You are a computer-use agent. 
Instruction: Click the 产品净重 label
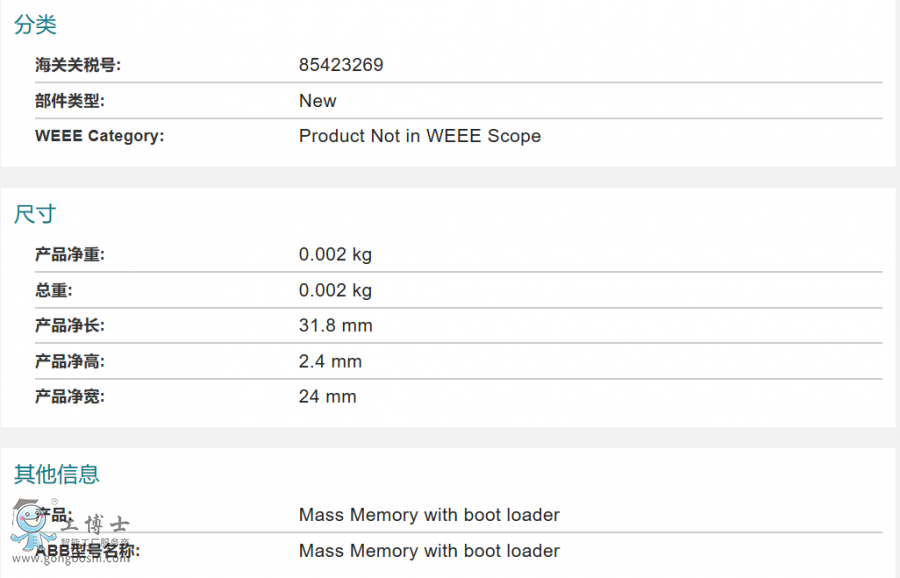tap(70, 255)
